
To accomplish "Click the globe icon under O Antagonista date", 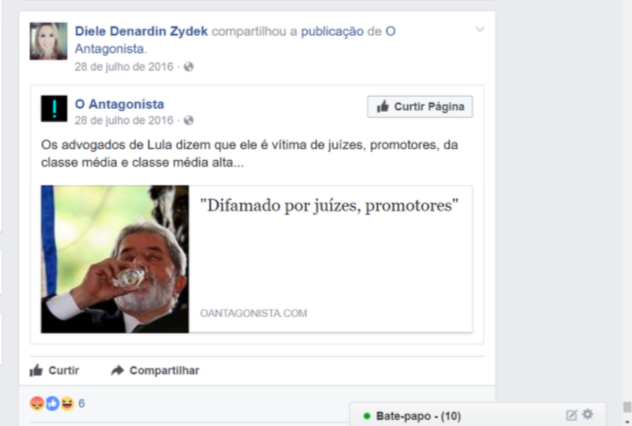I will [189, 121].
